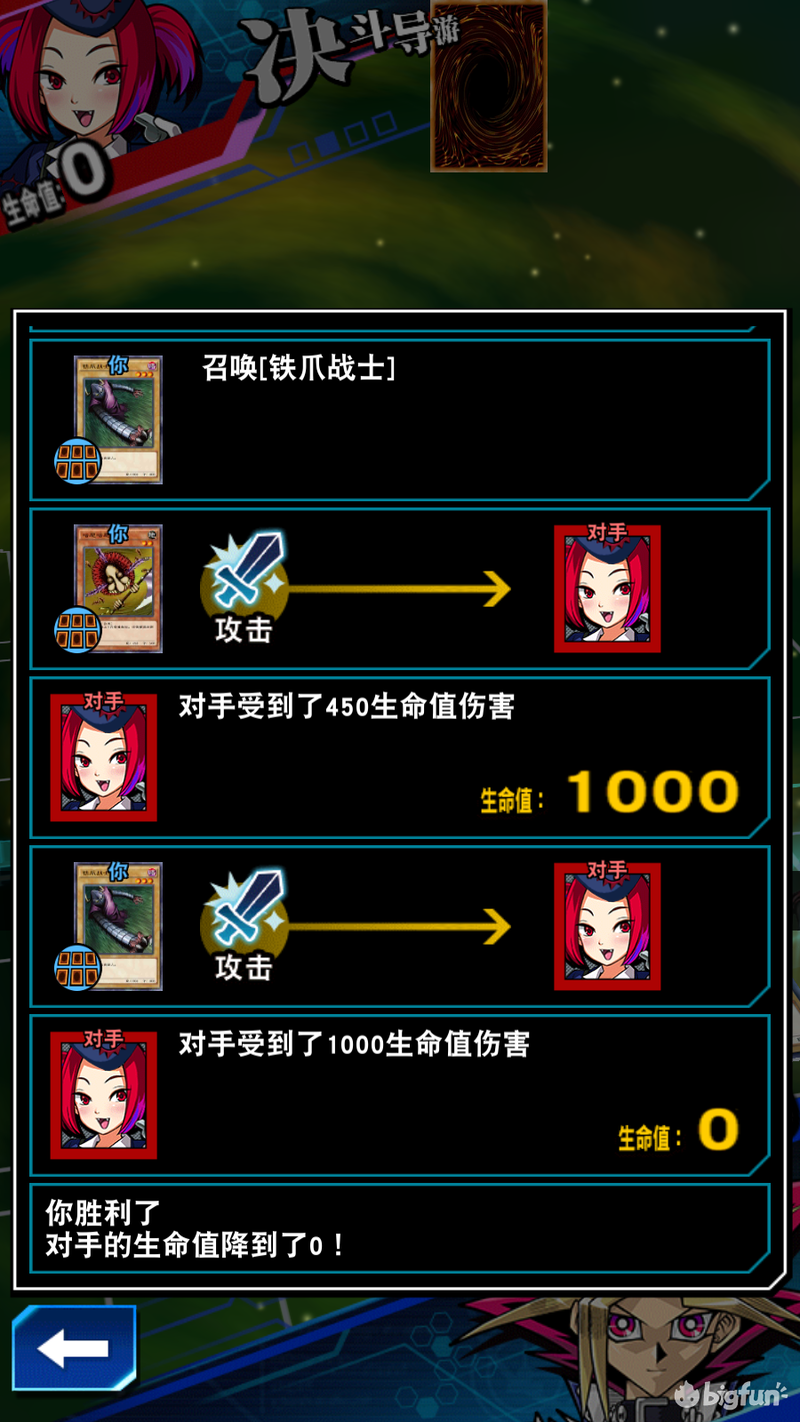
Task: Tap the yellow life points value 1000
Action: pyautogui.click(x=652, y=792)
